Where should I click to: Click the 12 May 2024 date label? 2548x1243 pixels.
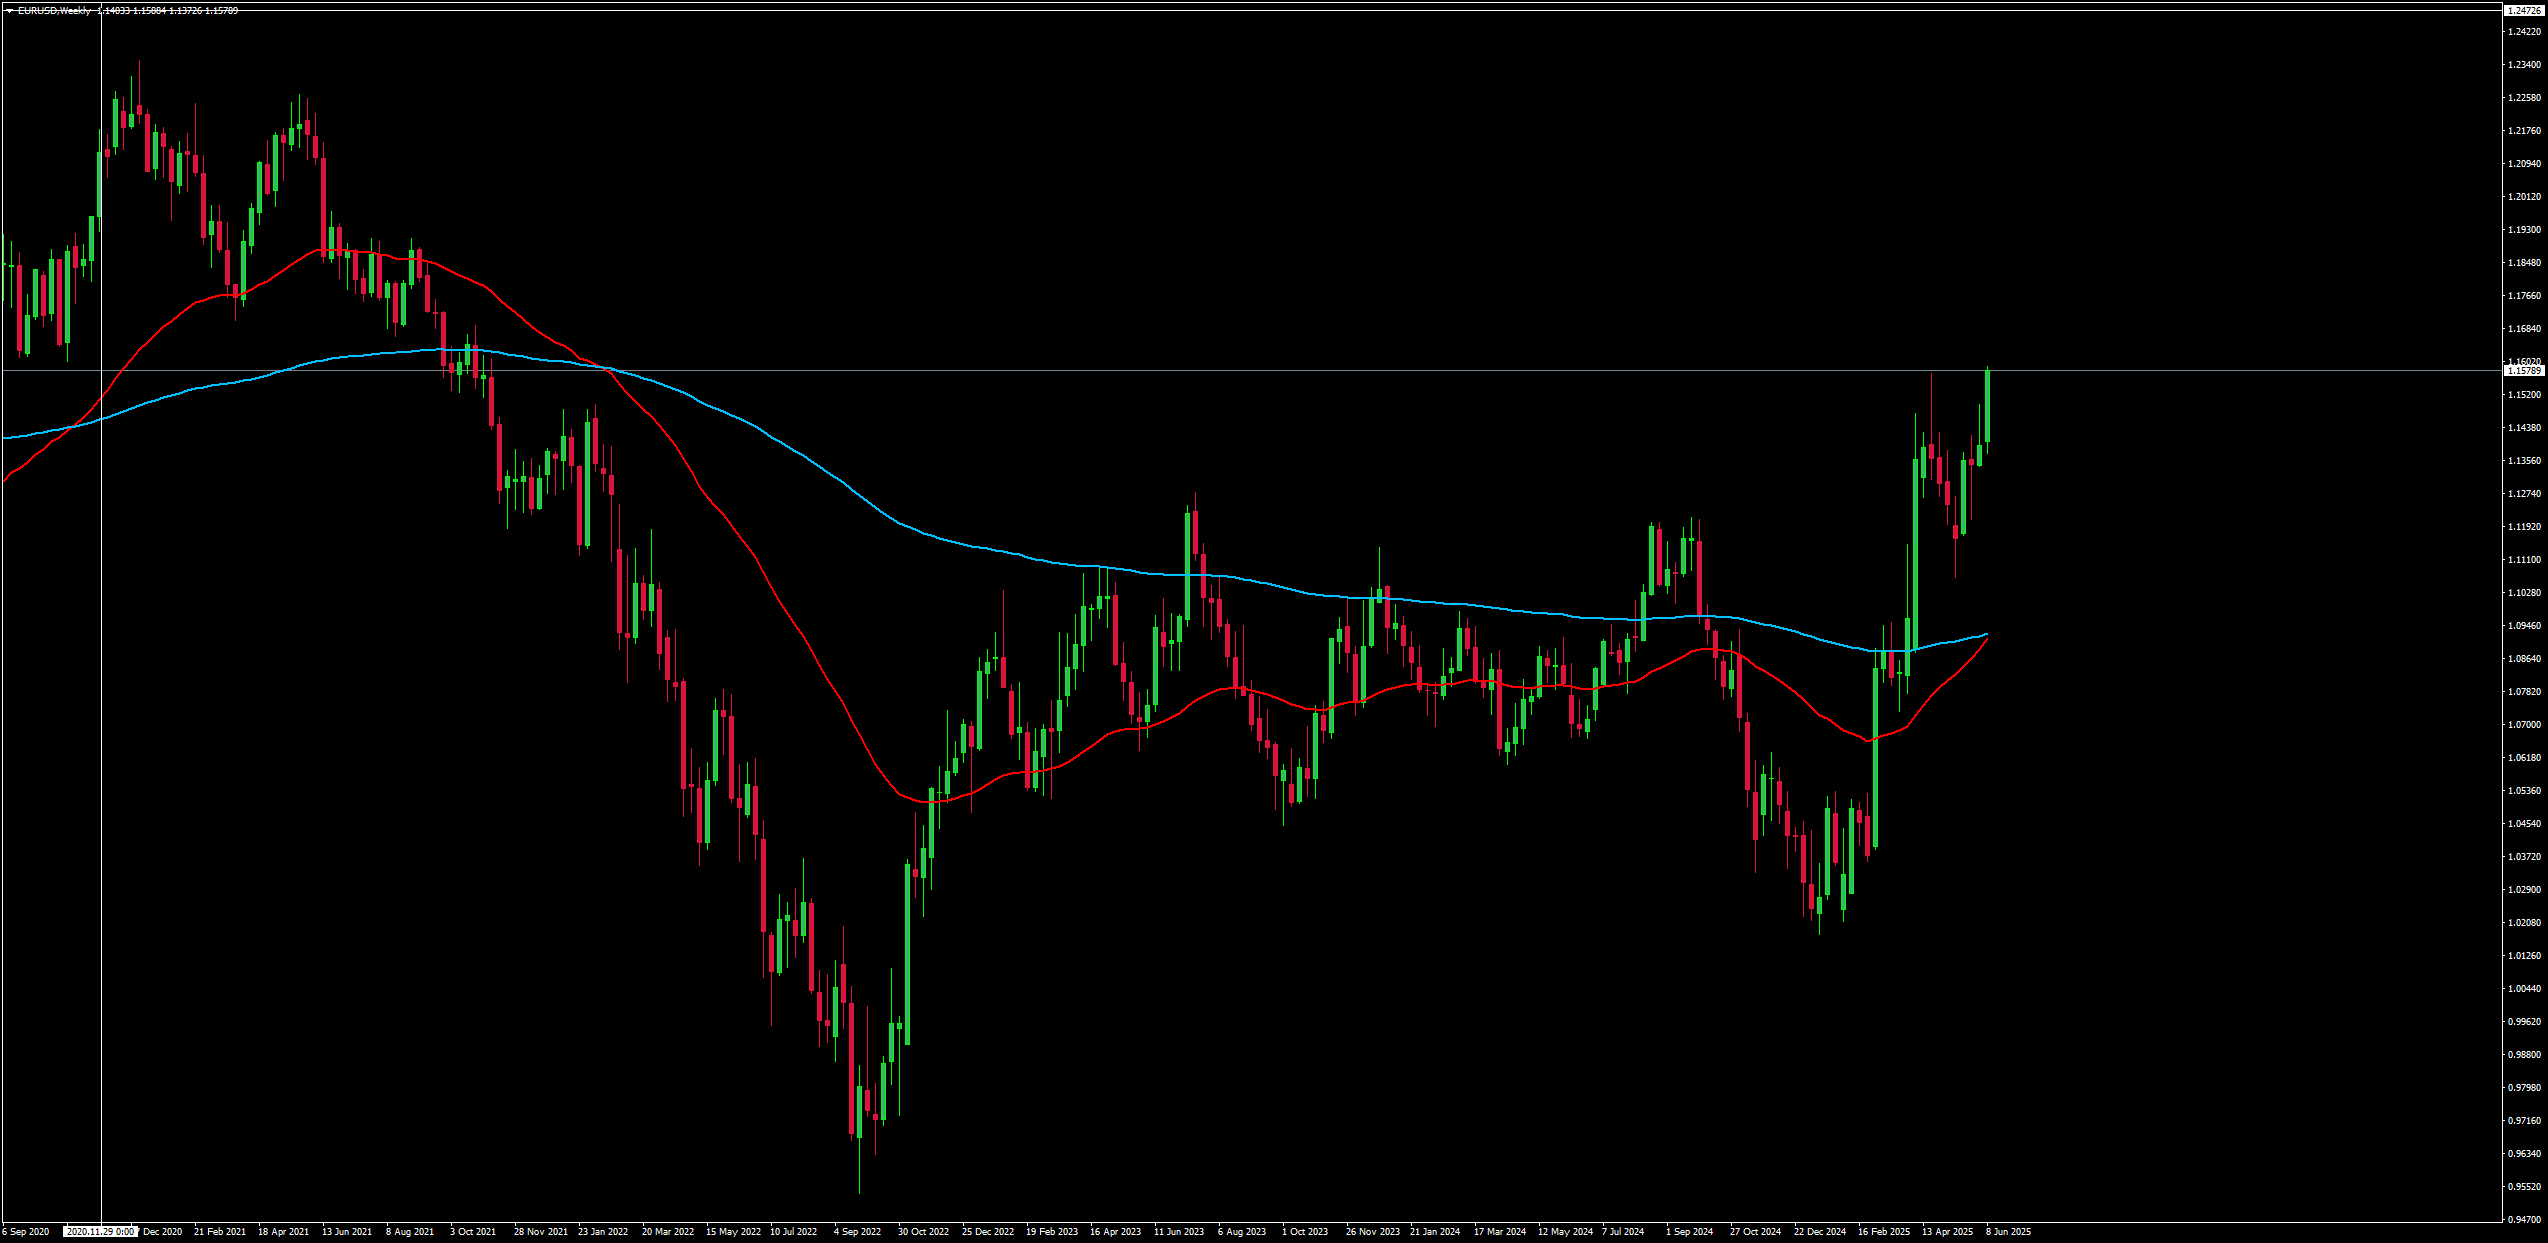[1566, 1232]
